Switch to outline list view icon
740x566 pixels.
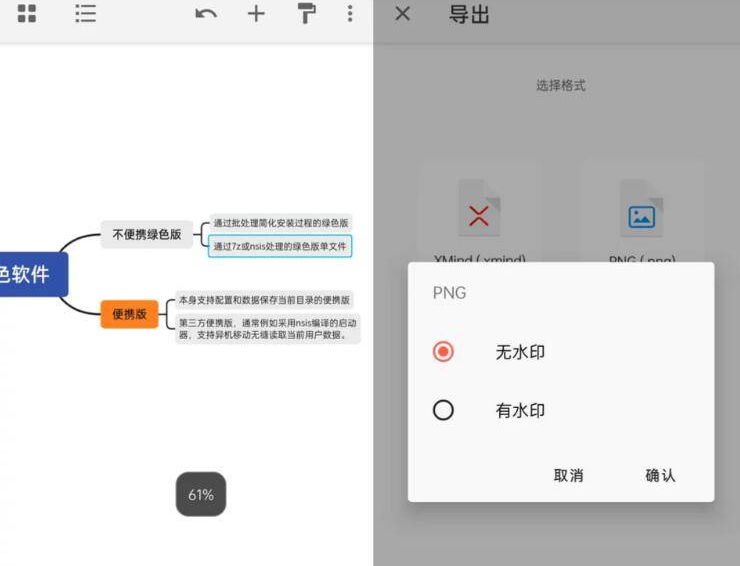[x=85, y=14]
